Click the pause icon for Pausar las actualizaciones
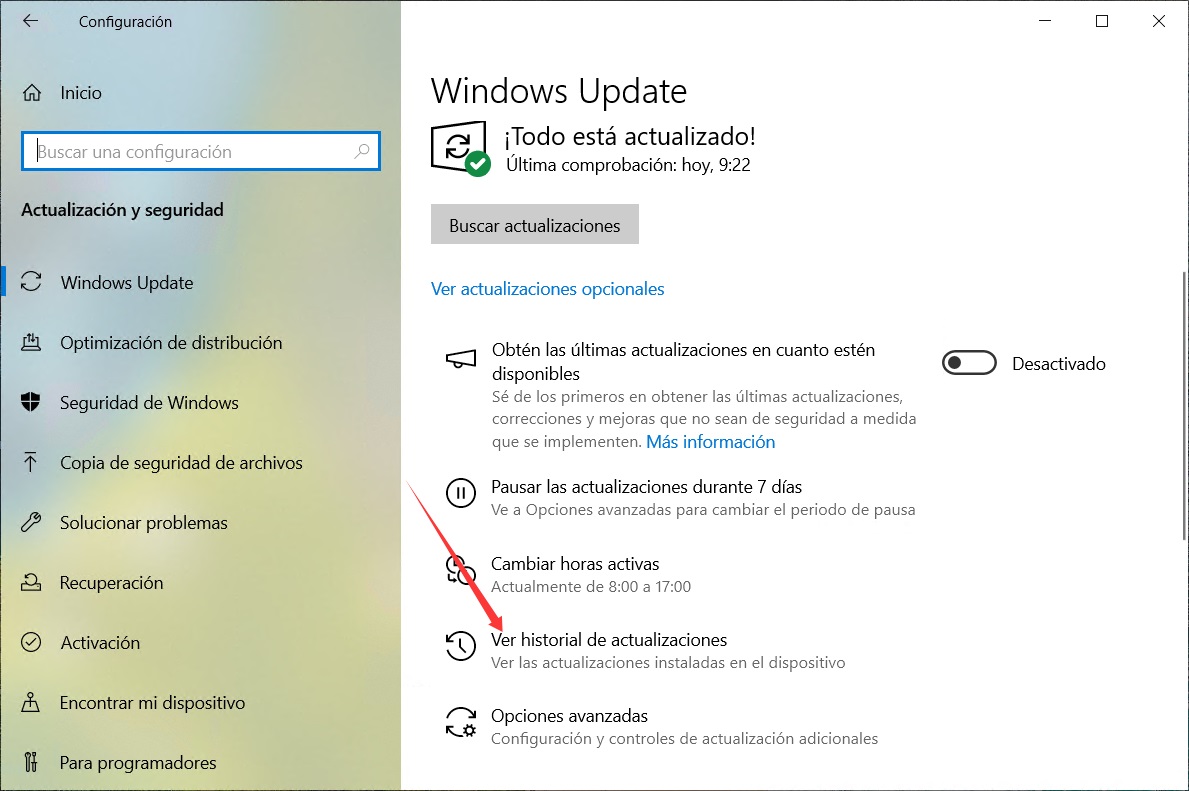The width and height of the screenshot is (1189, 791). (x=460, y=493)
